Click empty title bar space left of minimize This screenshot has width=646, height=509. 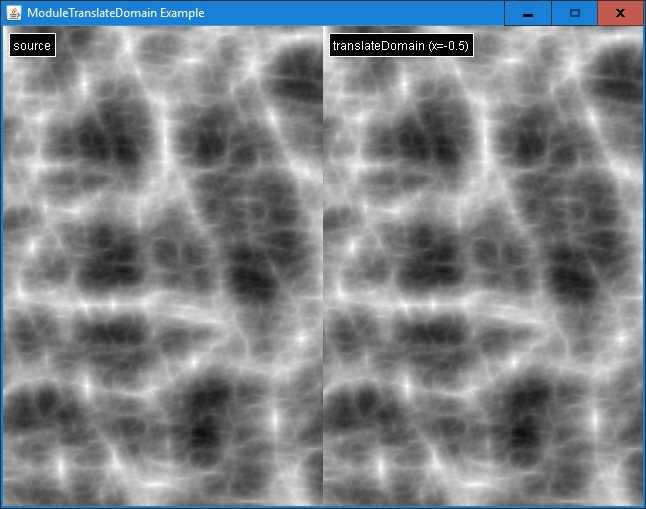400,13
